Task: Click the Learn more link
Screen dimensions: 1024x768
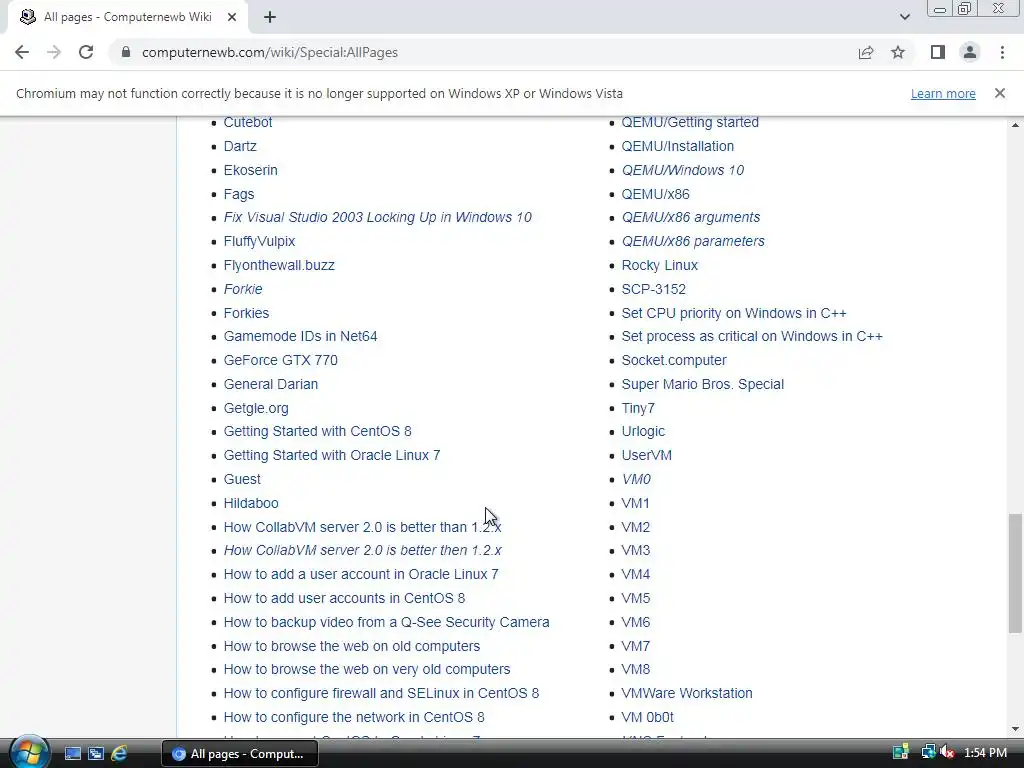Action: pyautogui.click(x=943, y=94)
